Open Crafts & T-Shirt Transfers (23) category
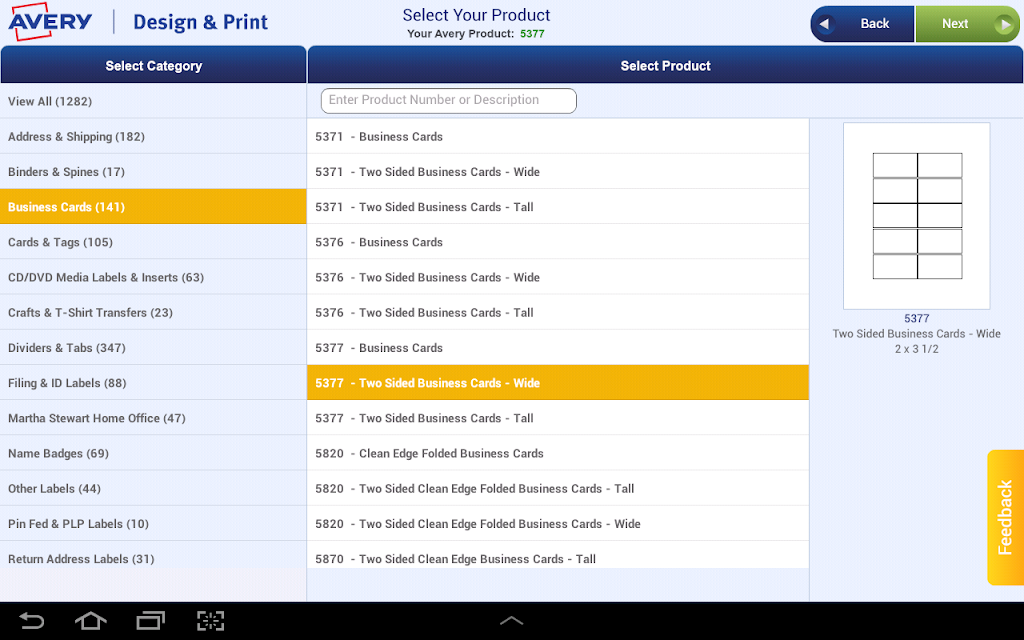This screenshot has width=1024, height=640. pyautogui.click(x=153, y=313)
